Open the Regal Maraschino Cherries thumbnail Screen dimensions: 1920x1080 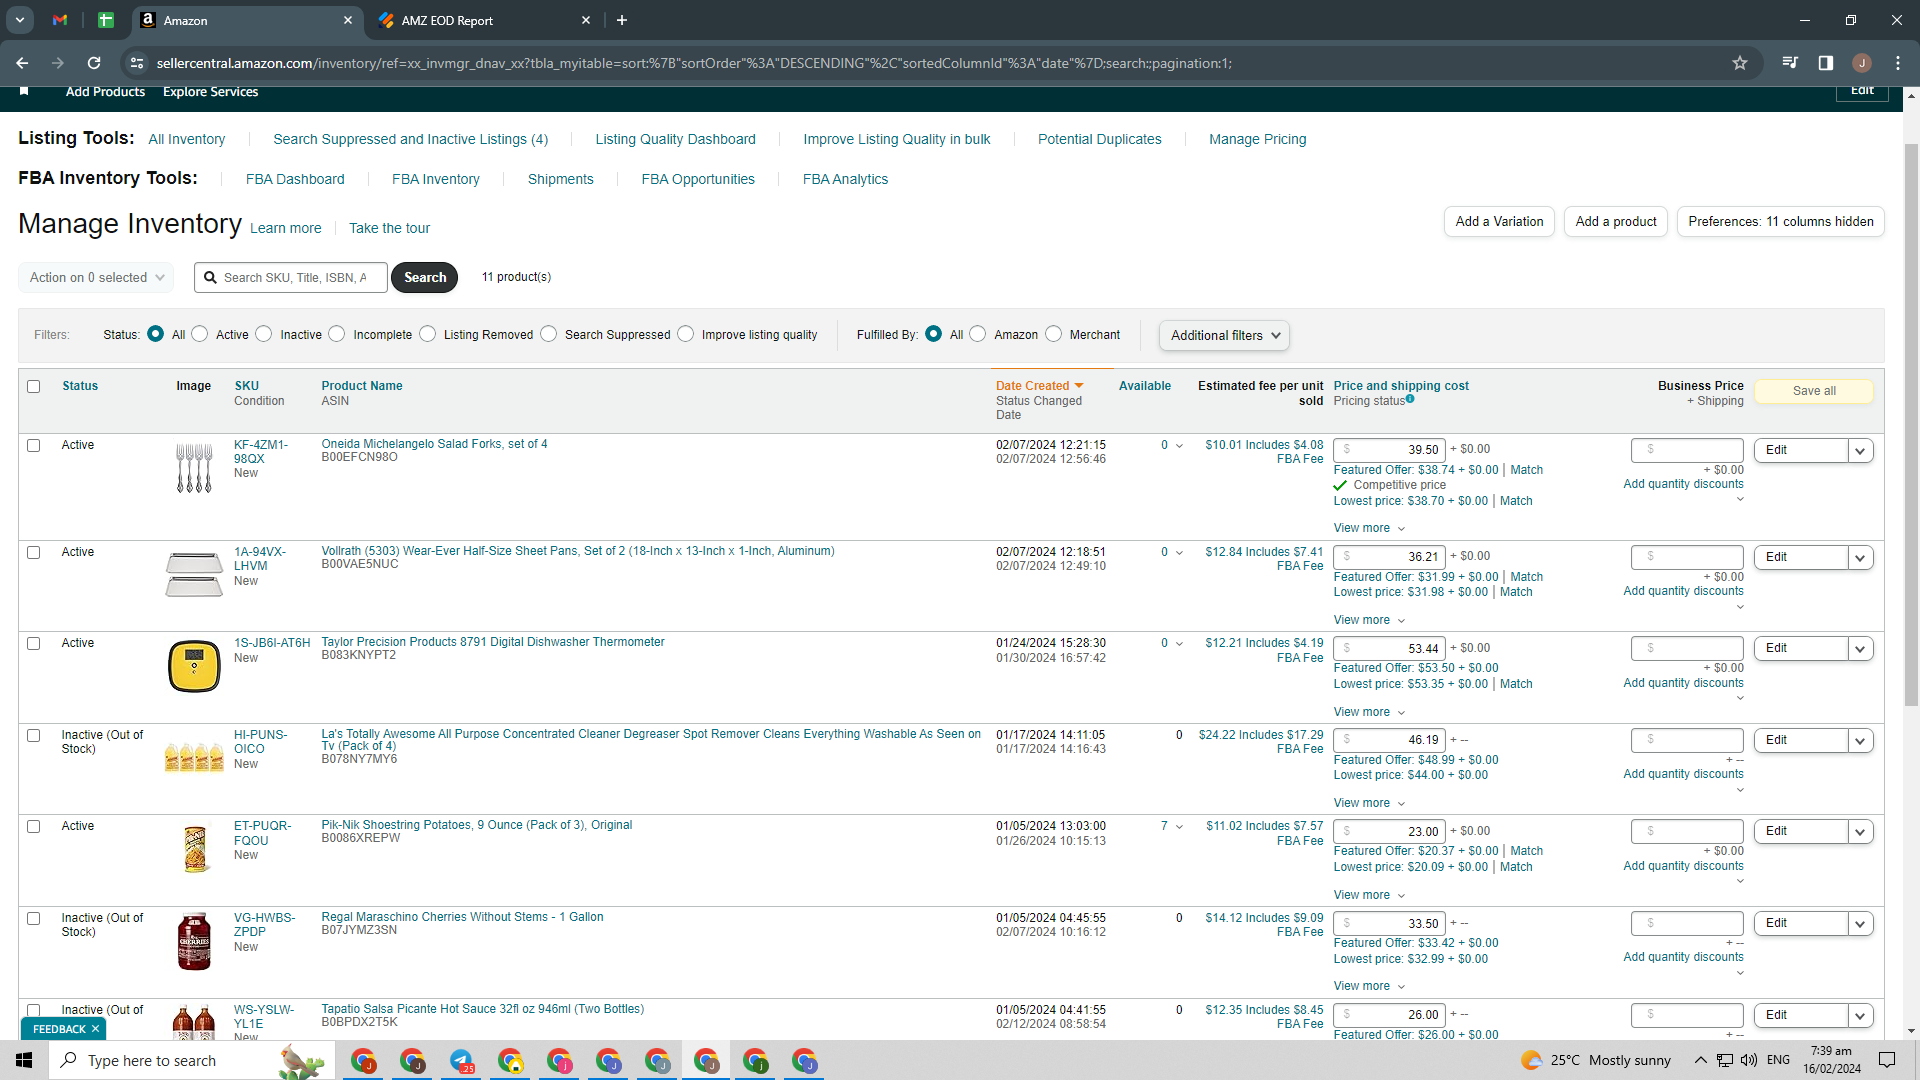click(194, 941)
